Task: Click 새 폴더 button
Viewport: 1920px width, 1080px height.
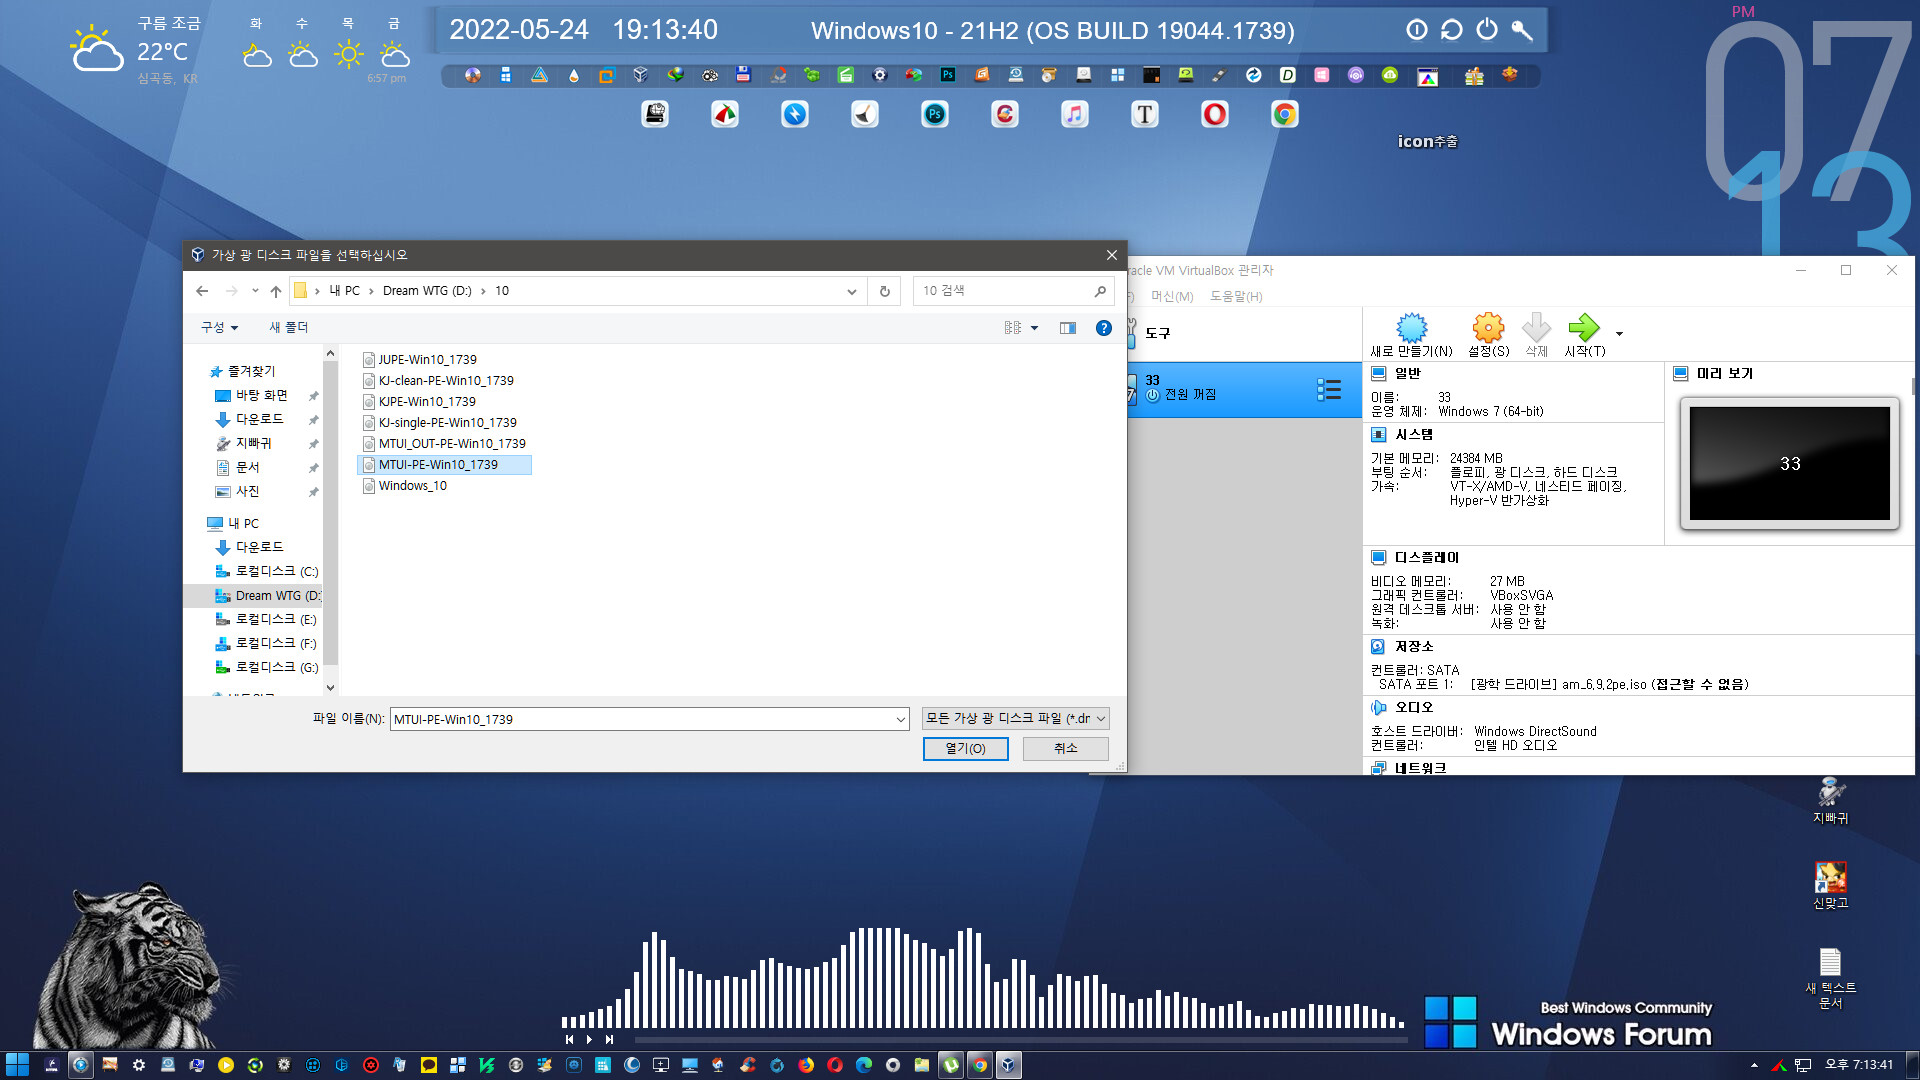Action: pyautogui.click(x=289, y=327)
